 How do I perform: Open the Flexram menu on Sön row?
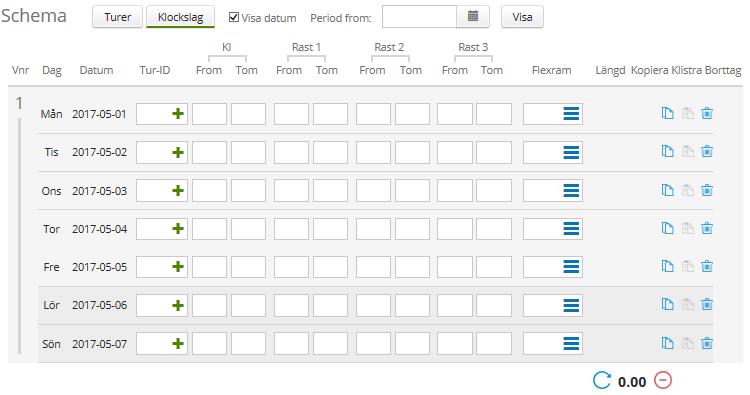click(x=571, y=343)
